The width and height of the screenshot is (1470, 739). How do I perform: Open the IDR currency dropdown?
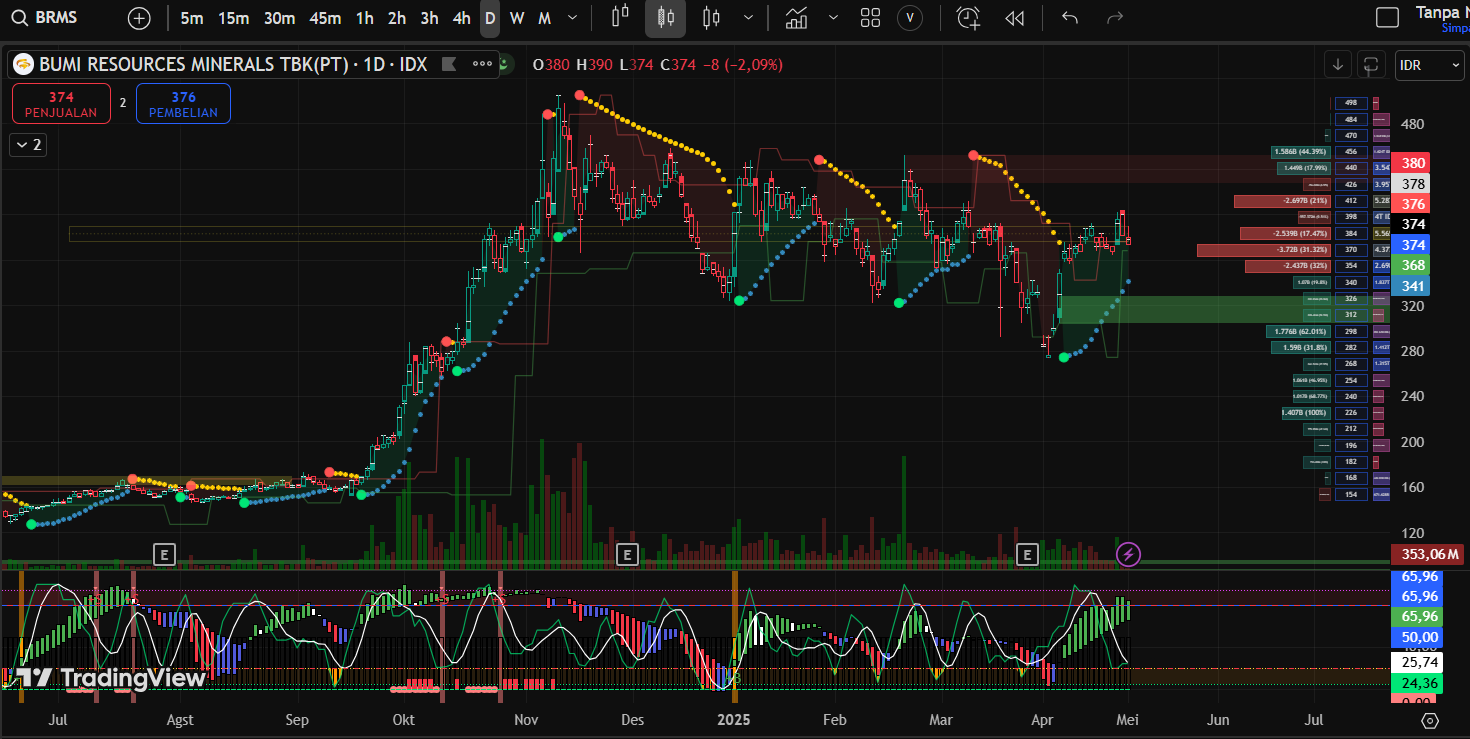pyautogui.click(x=1429, y=65)
